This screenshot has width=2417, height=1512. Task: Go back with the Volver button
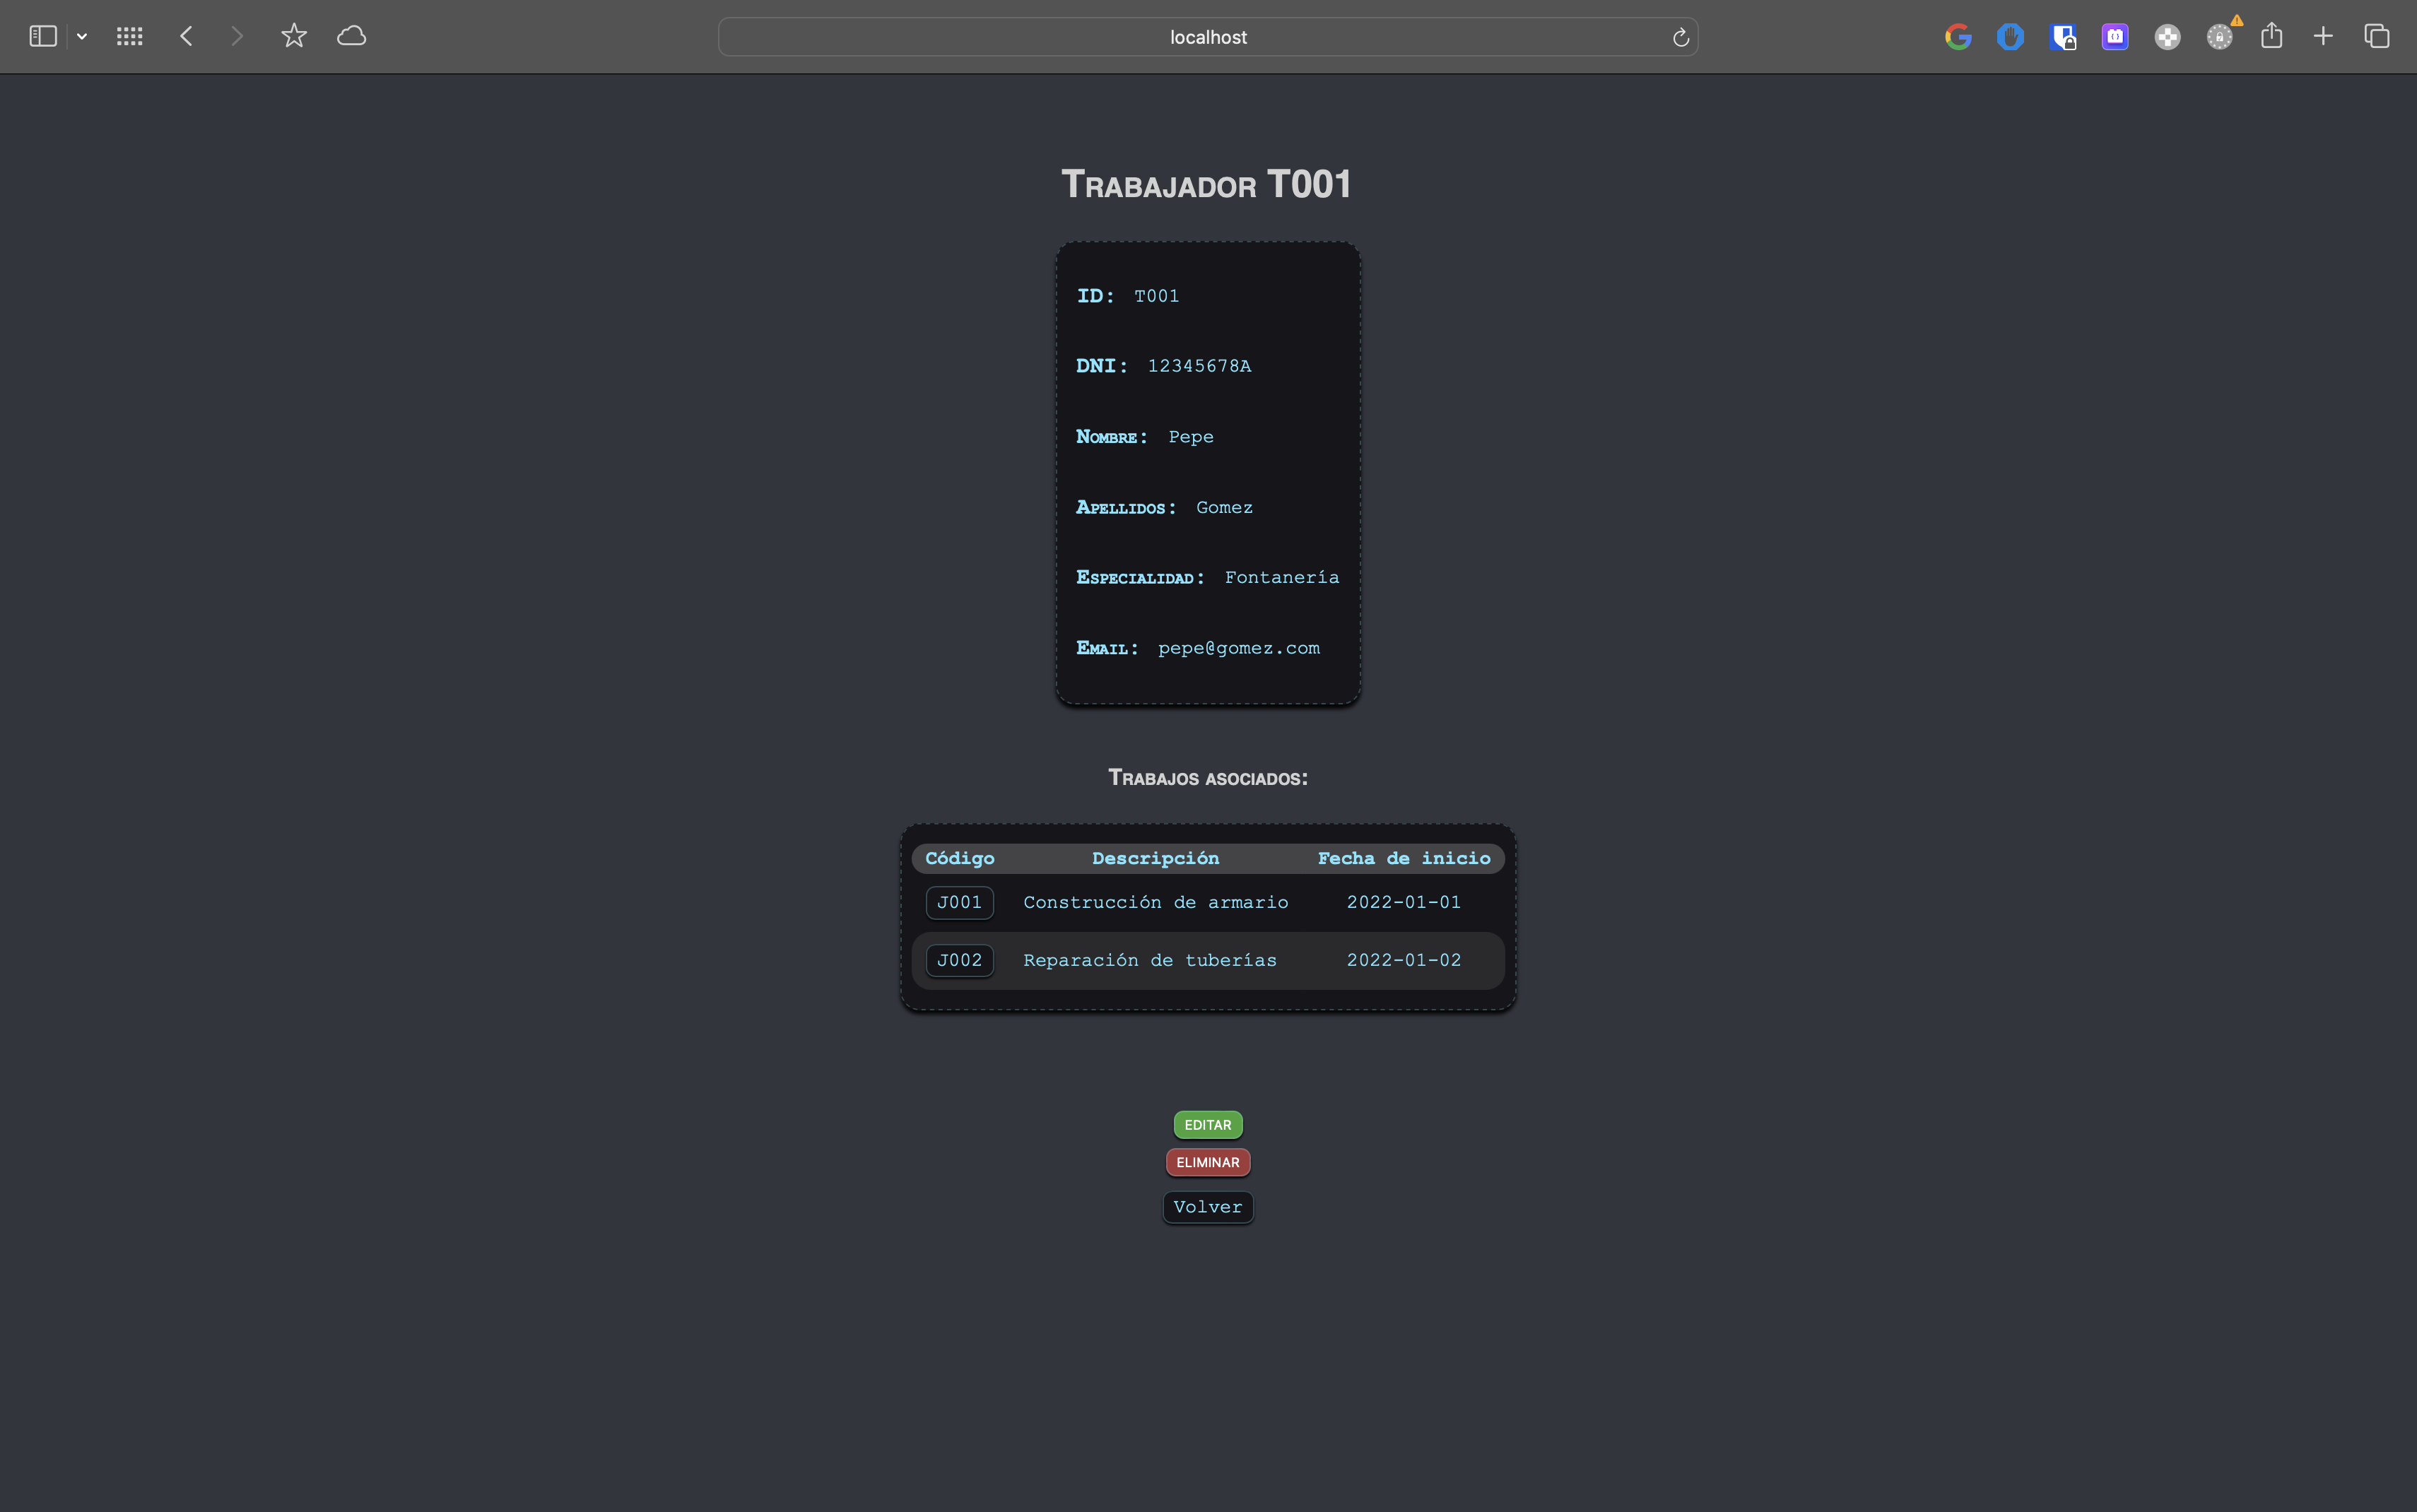[x=1208, y=1207]
